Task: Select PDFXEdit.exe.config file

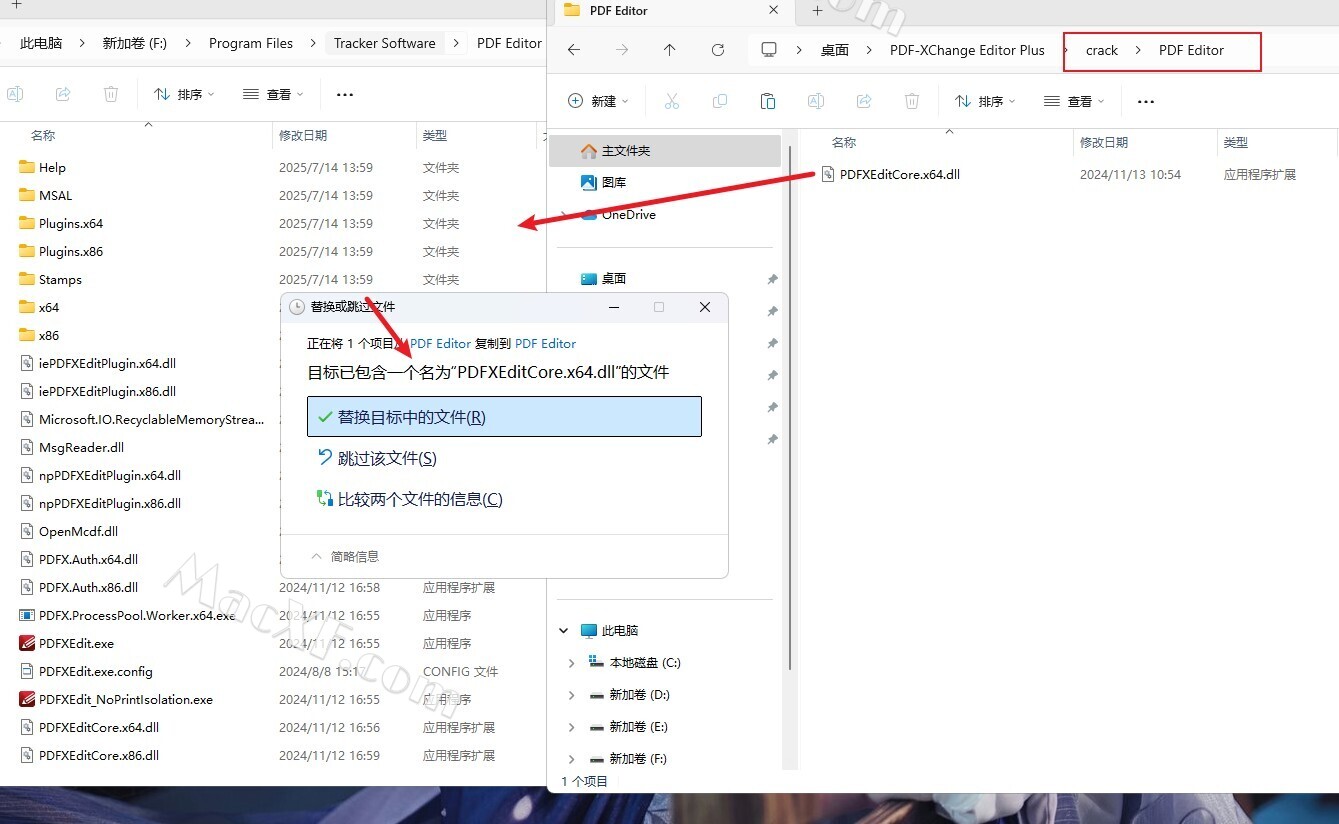Action: coord(96,671)
